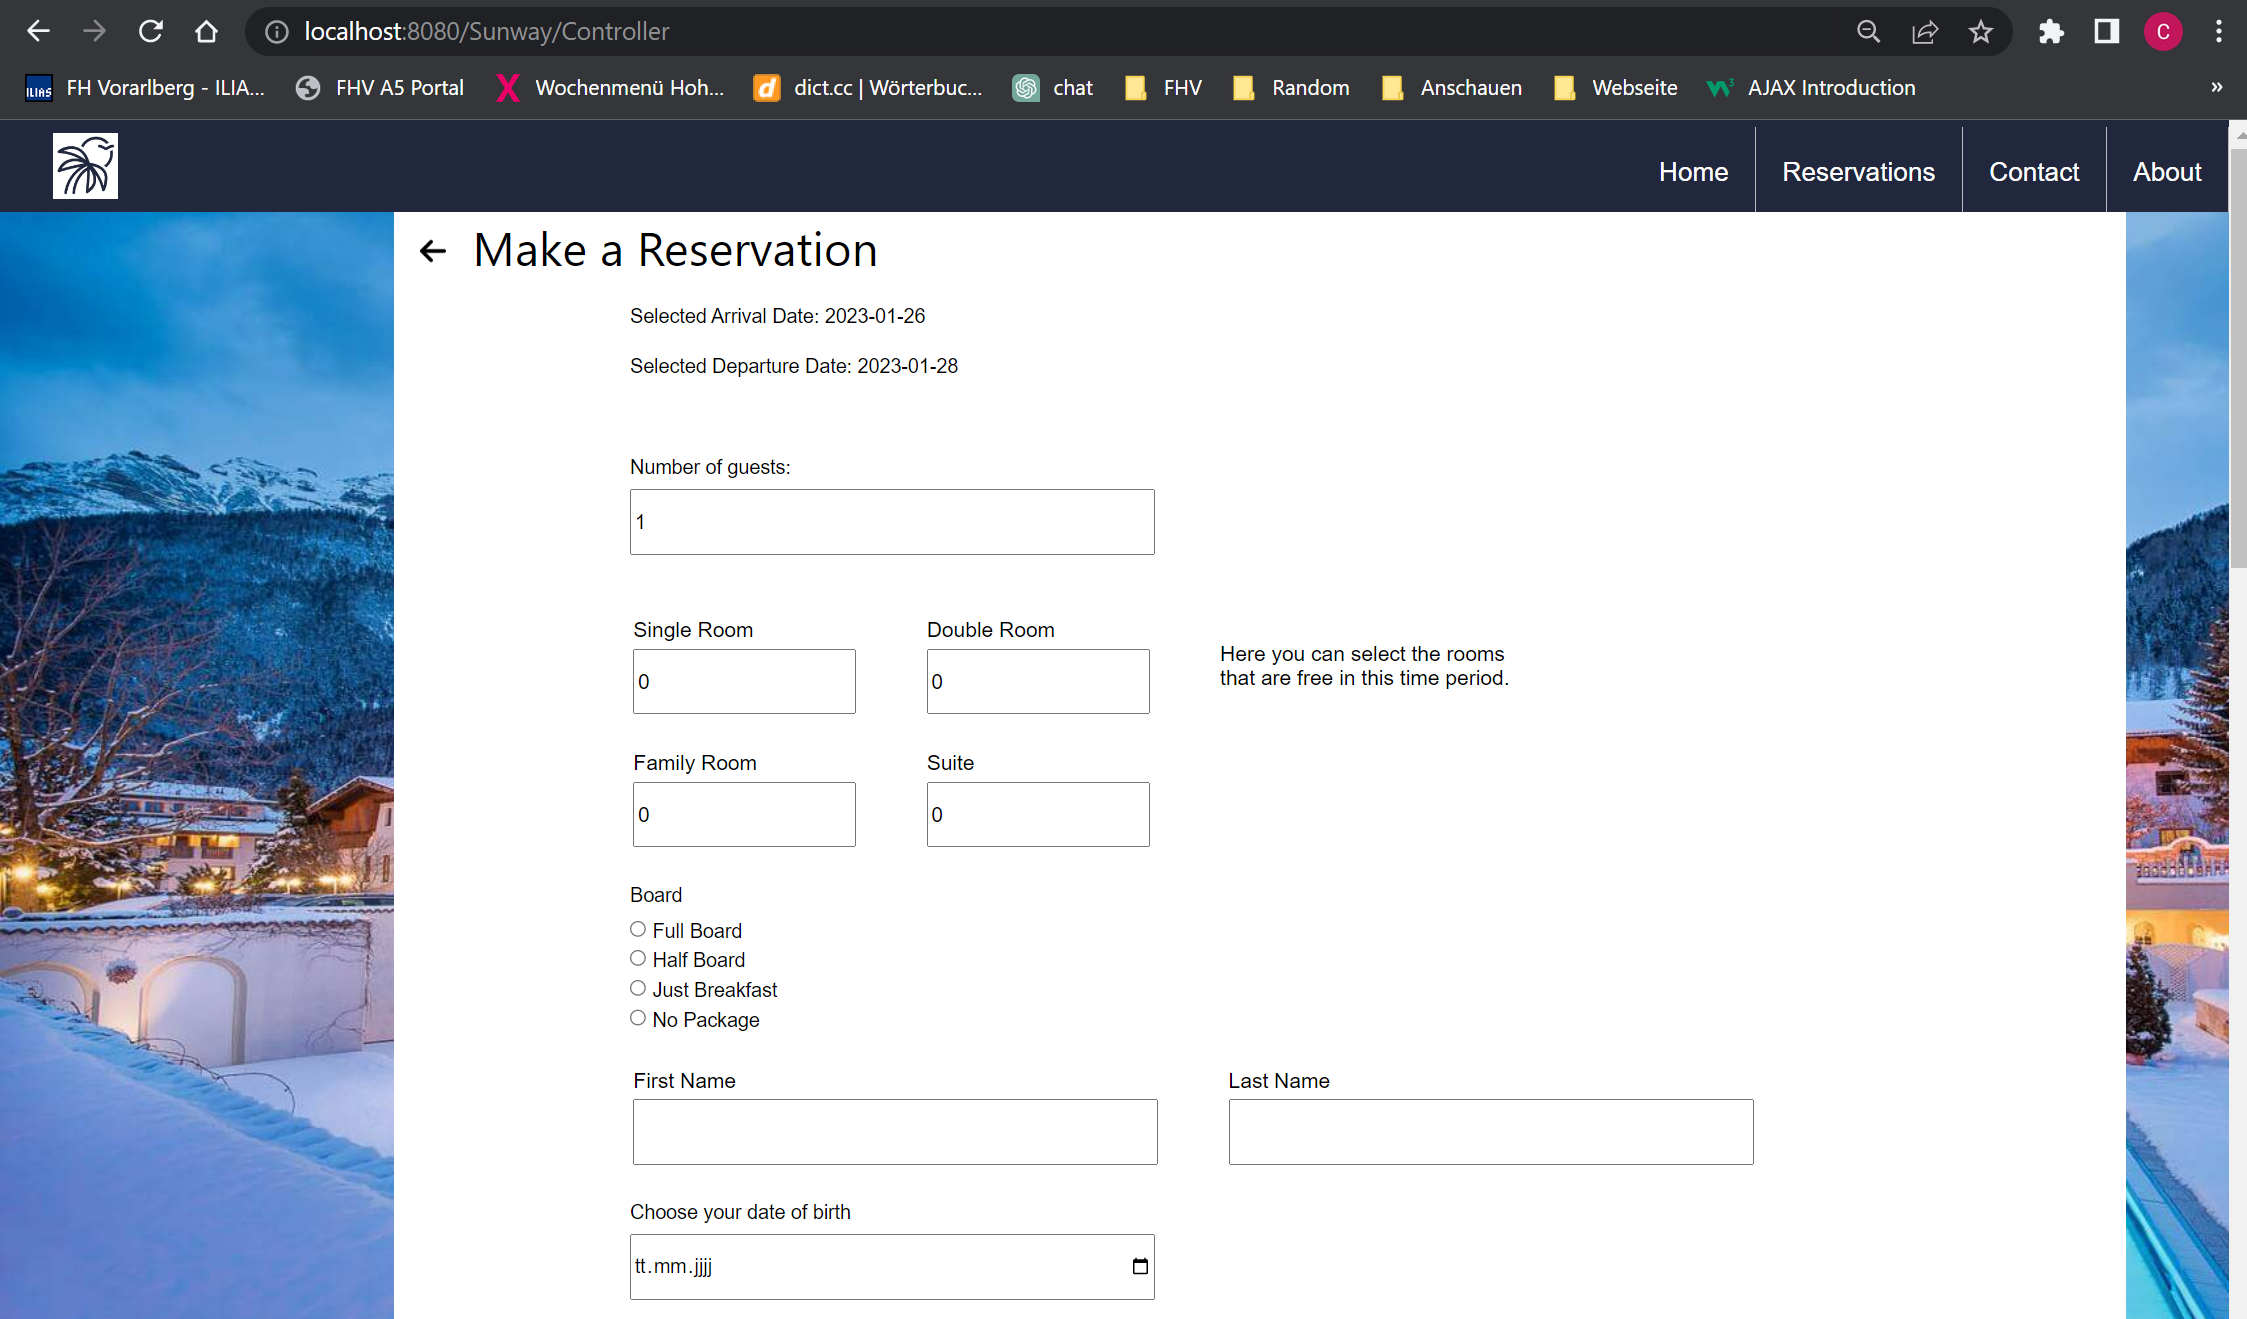Open the browser extensions puzzle icon

(x=2051, y=32)
